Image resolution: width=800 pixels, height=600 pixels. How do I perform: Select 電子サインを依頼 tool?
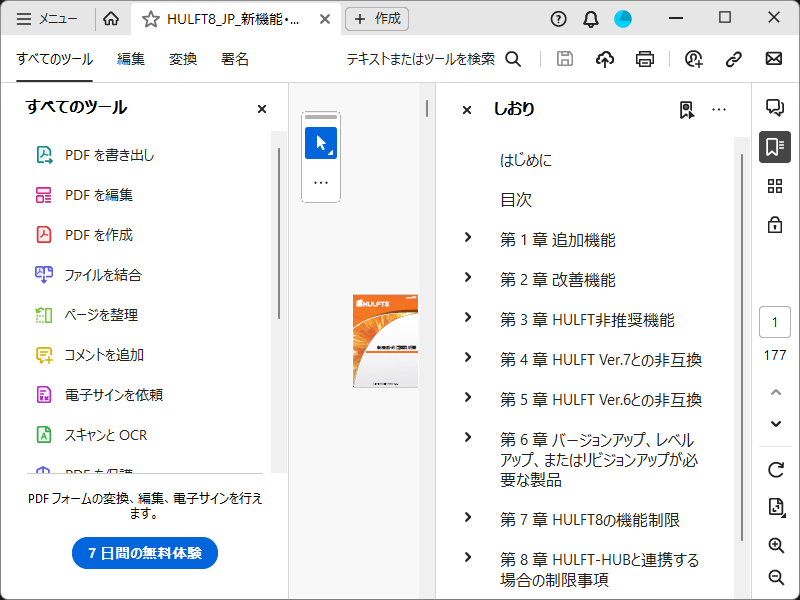point(99,395)
